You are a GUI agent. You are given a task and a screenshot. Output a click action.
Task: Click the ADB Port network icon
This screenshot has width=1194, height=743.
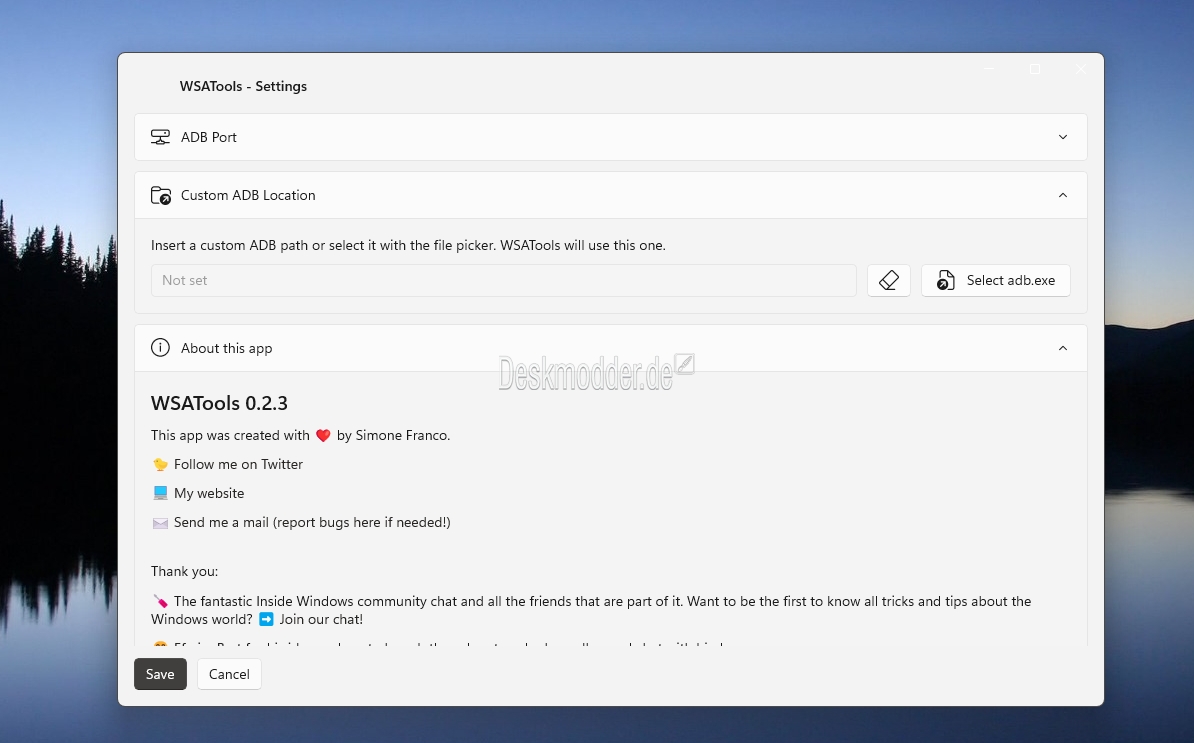(160, 137)
